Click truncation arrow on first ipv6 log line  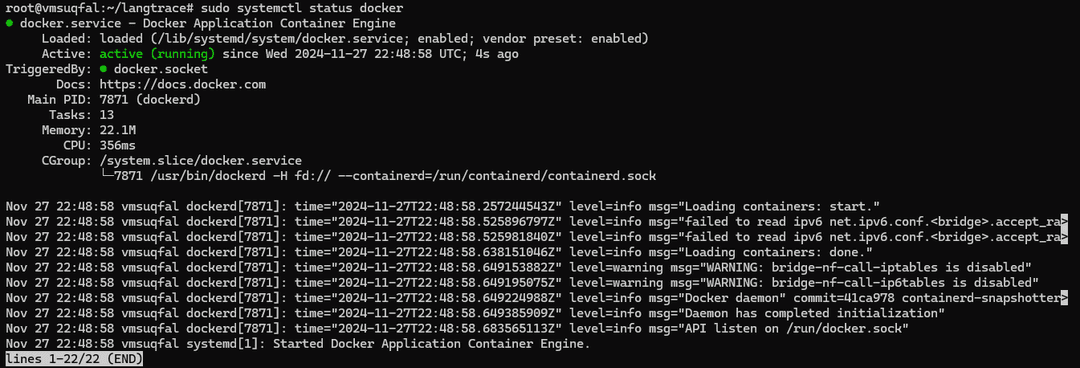click(x=1064, y=221)
